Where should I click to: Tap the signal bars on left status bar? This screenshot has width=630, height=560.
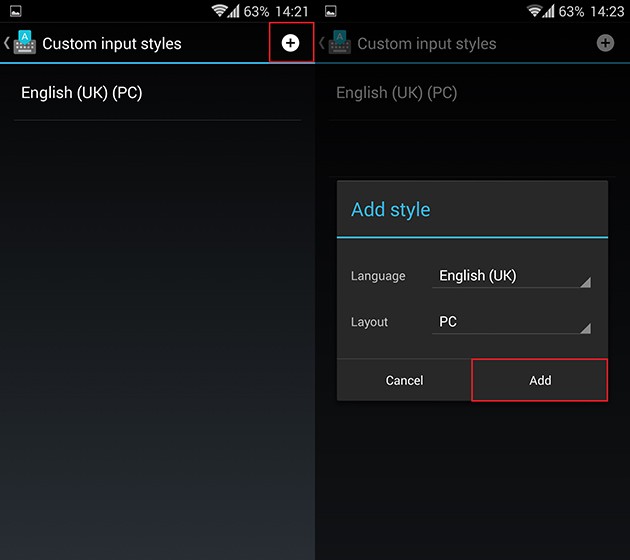[233, 11]
